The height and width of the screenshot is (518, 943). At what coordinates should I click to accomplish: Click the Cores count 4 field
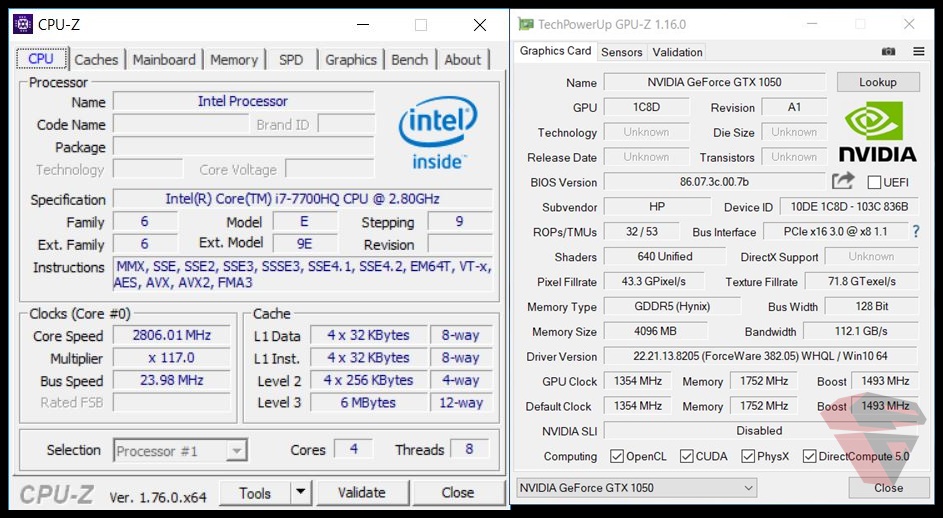coord(354,449)
